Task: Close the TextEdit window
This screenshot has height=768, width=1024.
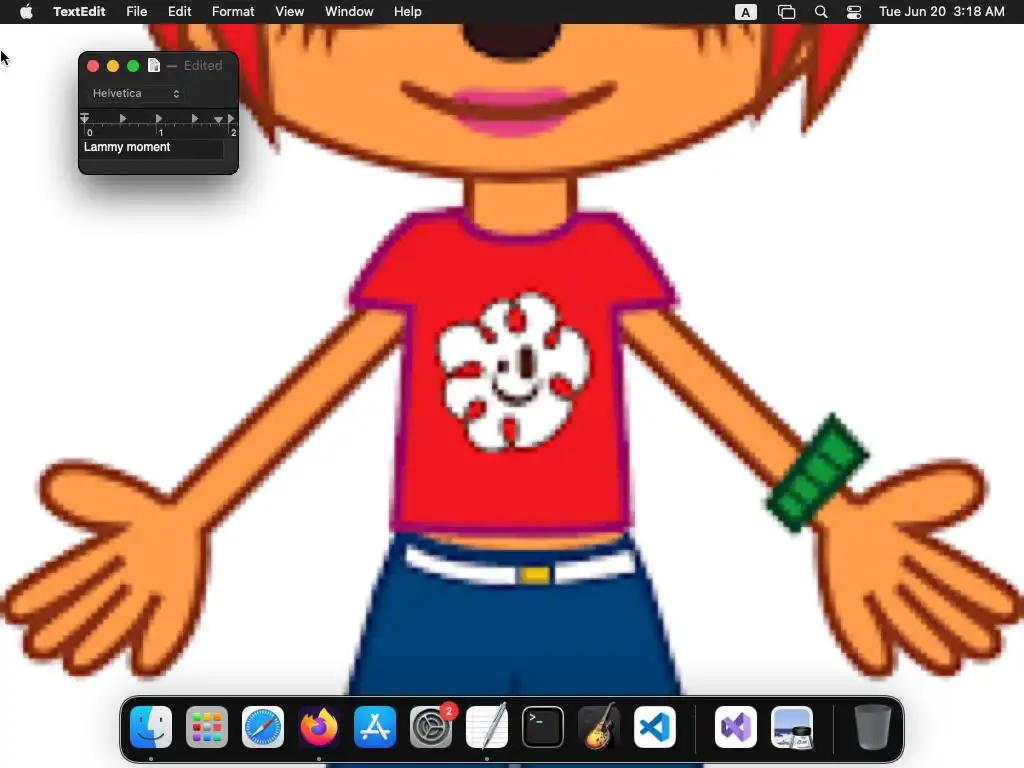Action: [93, 65]
